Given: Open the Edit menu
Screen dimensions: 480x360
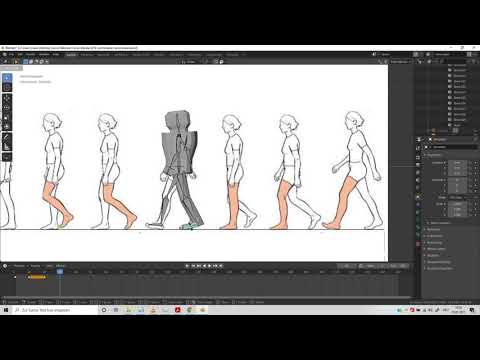Looking at the screenshot, I should (20, 54).
